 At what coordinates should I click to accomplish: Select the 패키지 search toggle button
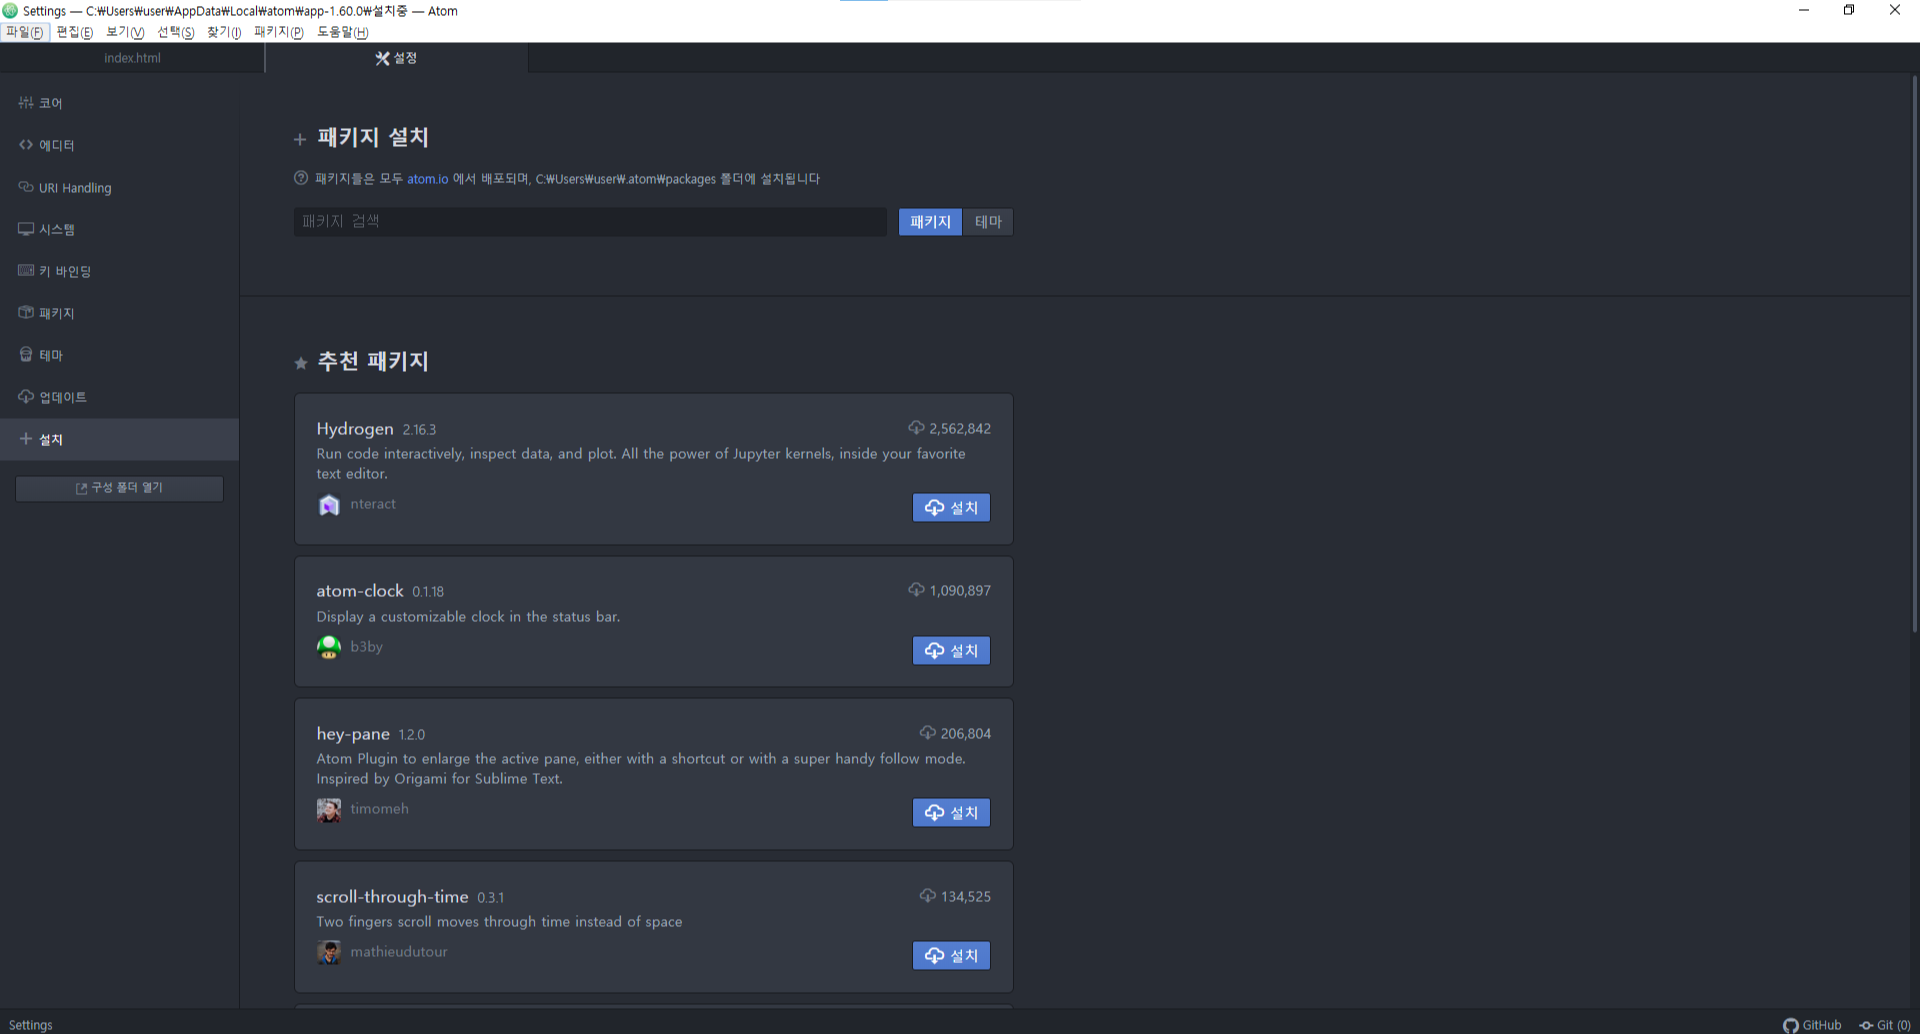(930, 222)
